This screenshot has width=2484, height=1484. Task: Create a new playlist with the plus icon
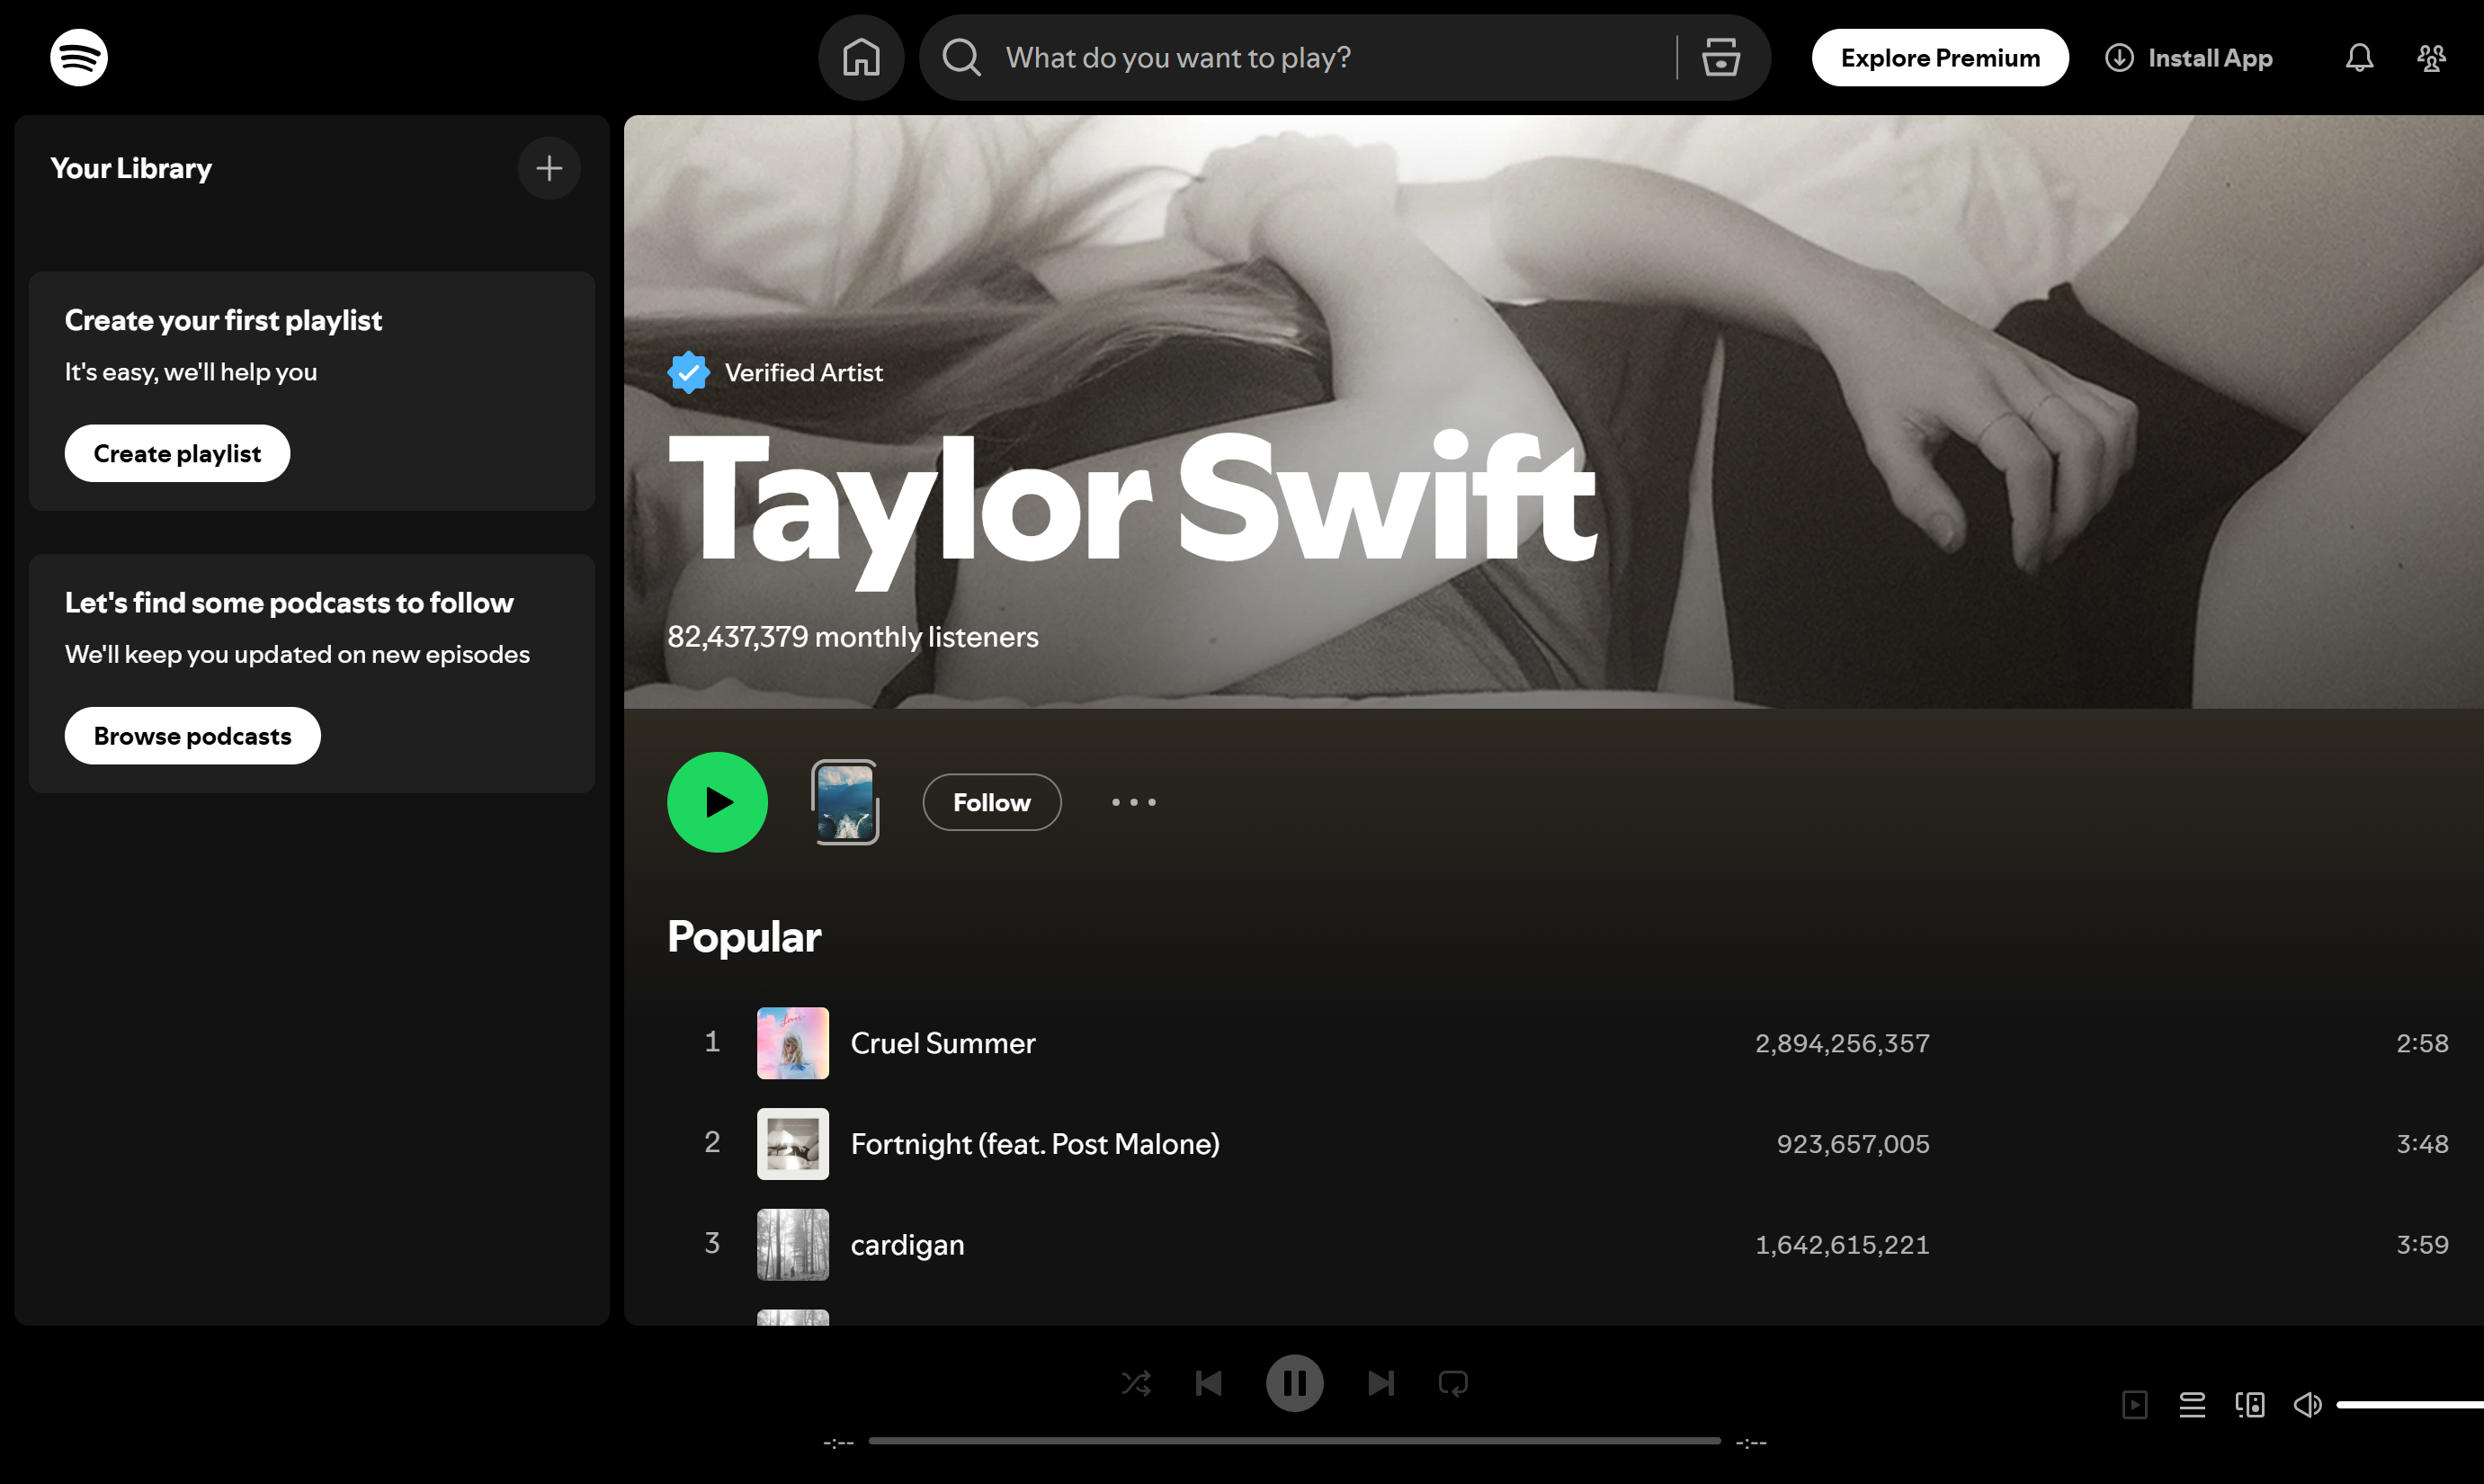point(549,168)
